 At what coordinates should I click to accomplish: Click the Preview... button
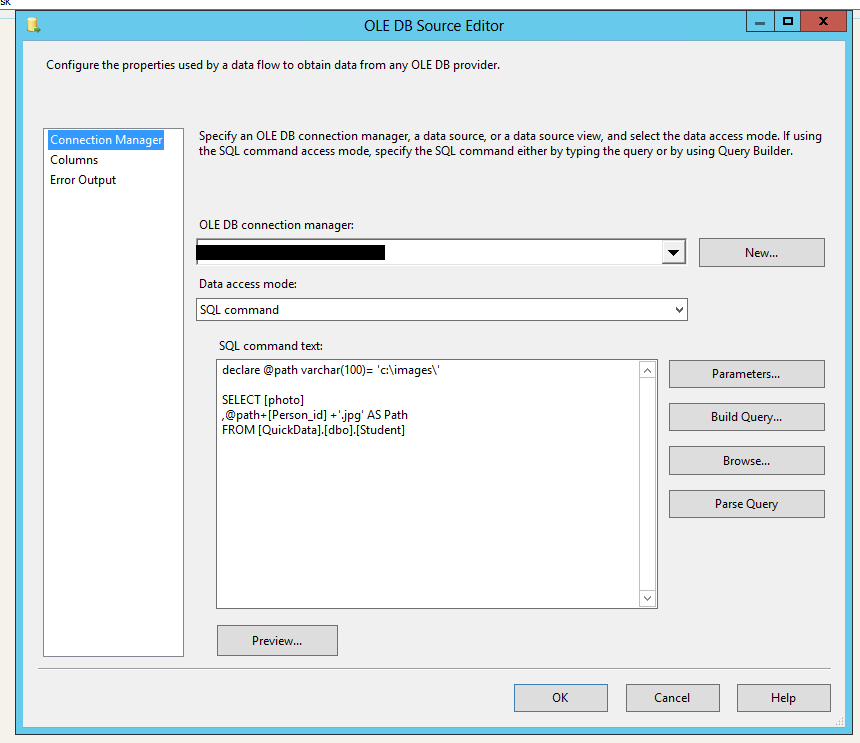point(277,640)
